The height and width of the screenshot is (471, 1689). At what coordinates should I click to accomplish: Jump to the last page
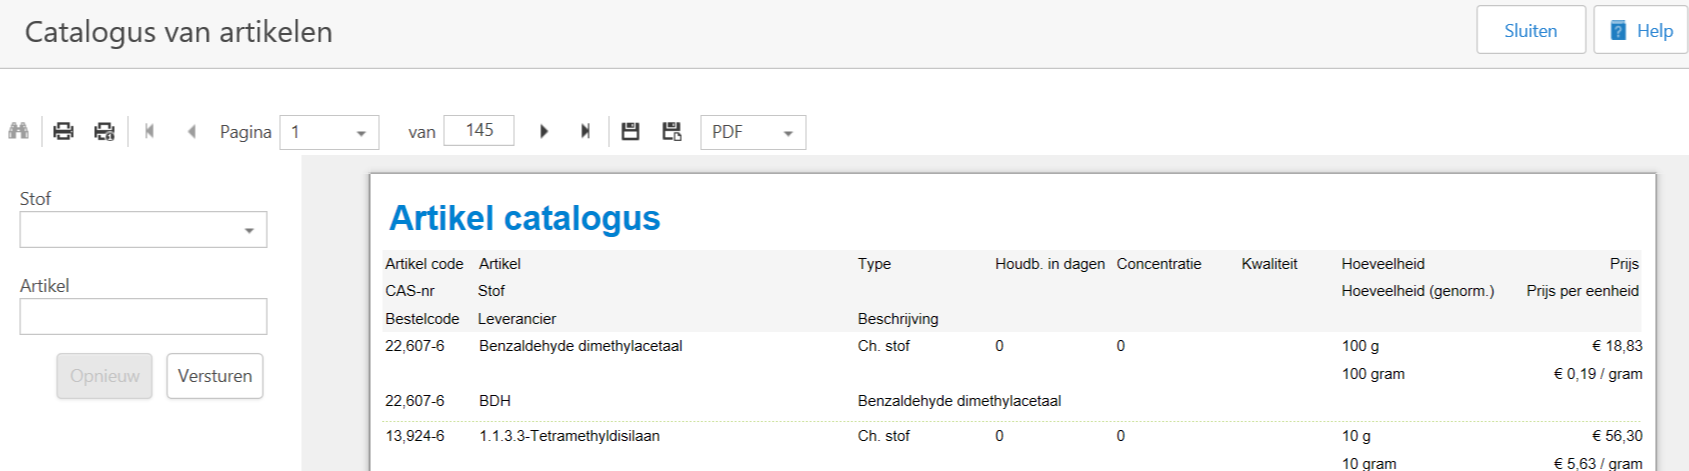[x=585, y=131]
